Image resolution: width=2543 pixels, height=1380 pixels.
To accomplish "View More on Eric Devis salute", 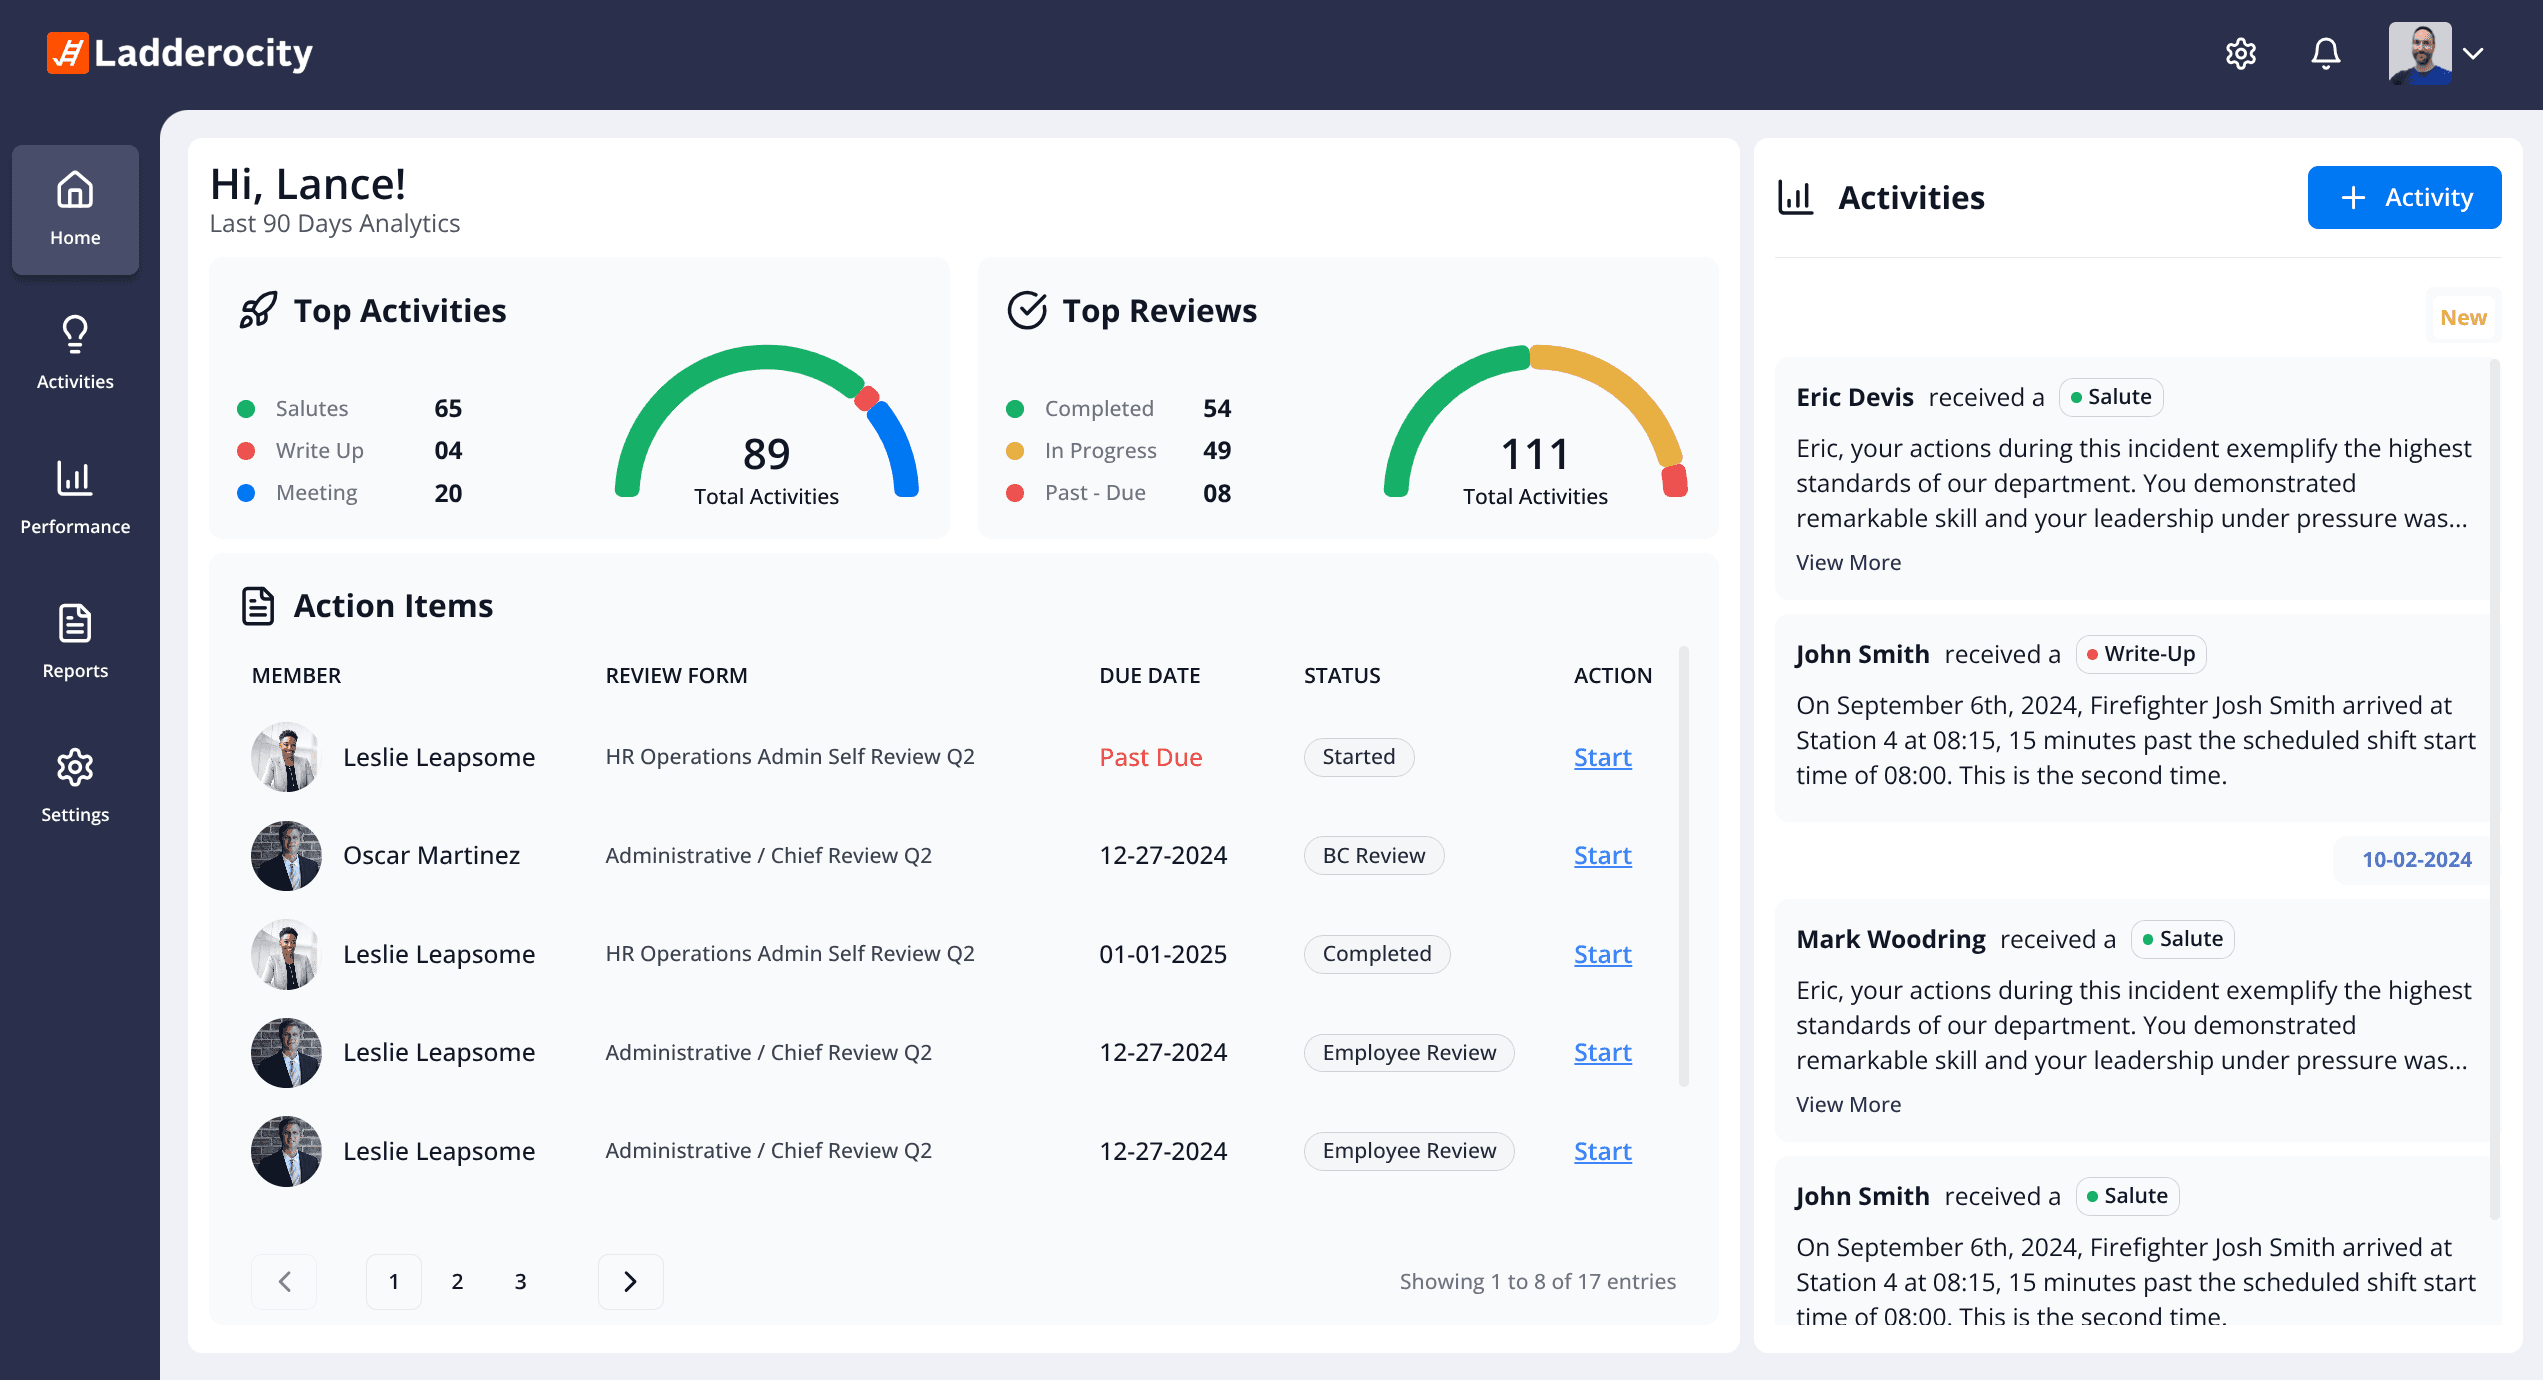I will tap(1848, 563).
